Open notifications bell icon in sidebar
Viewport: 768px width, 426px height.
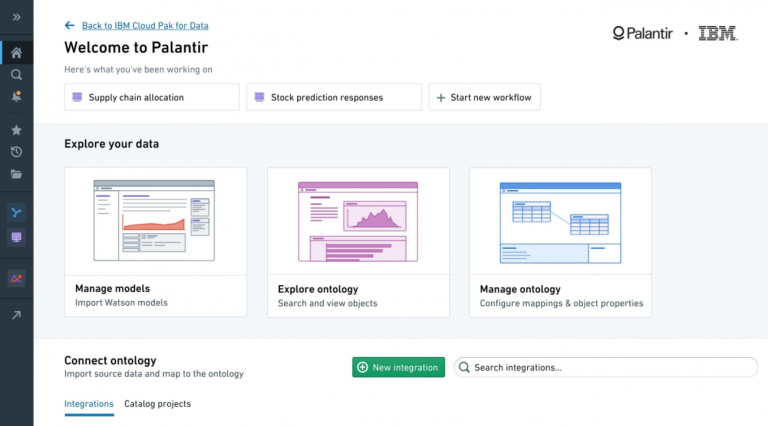(17, 96)
